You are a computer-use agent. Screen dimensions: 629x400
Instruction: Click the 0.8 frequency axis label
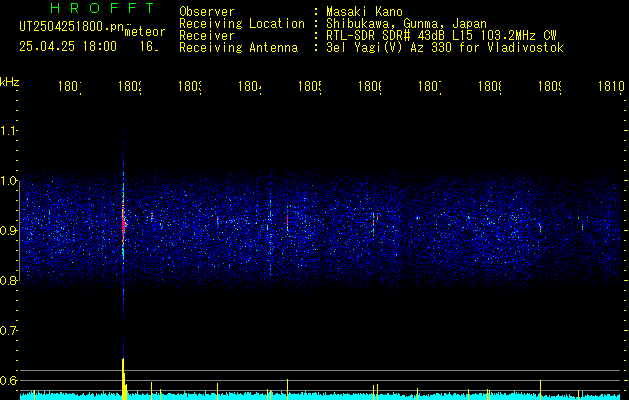coord(8,280)
